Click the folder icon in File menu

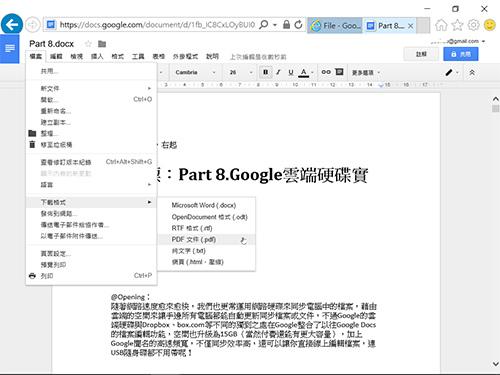point(32,133)
